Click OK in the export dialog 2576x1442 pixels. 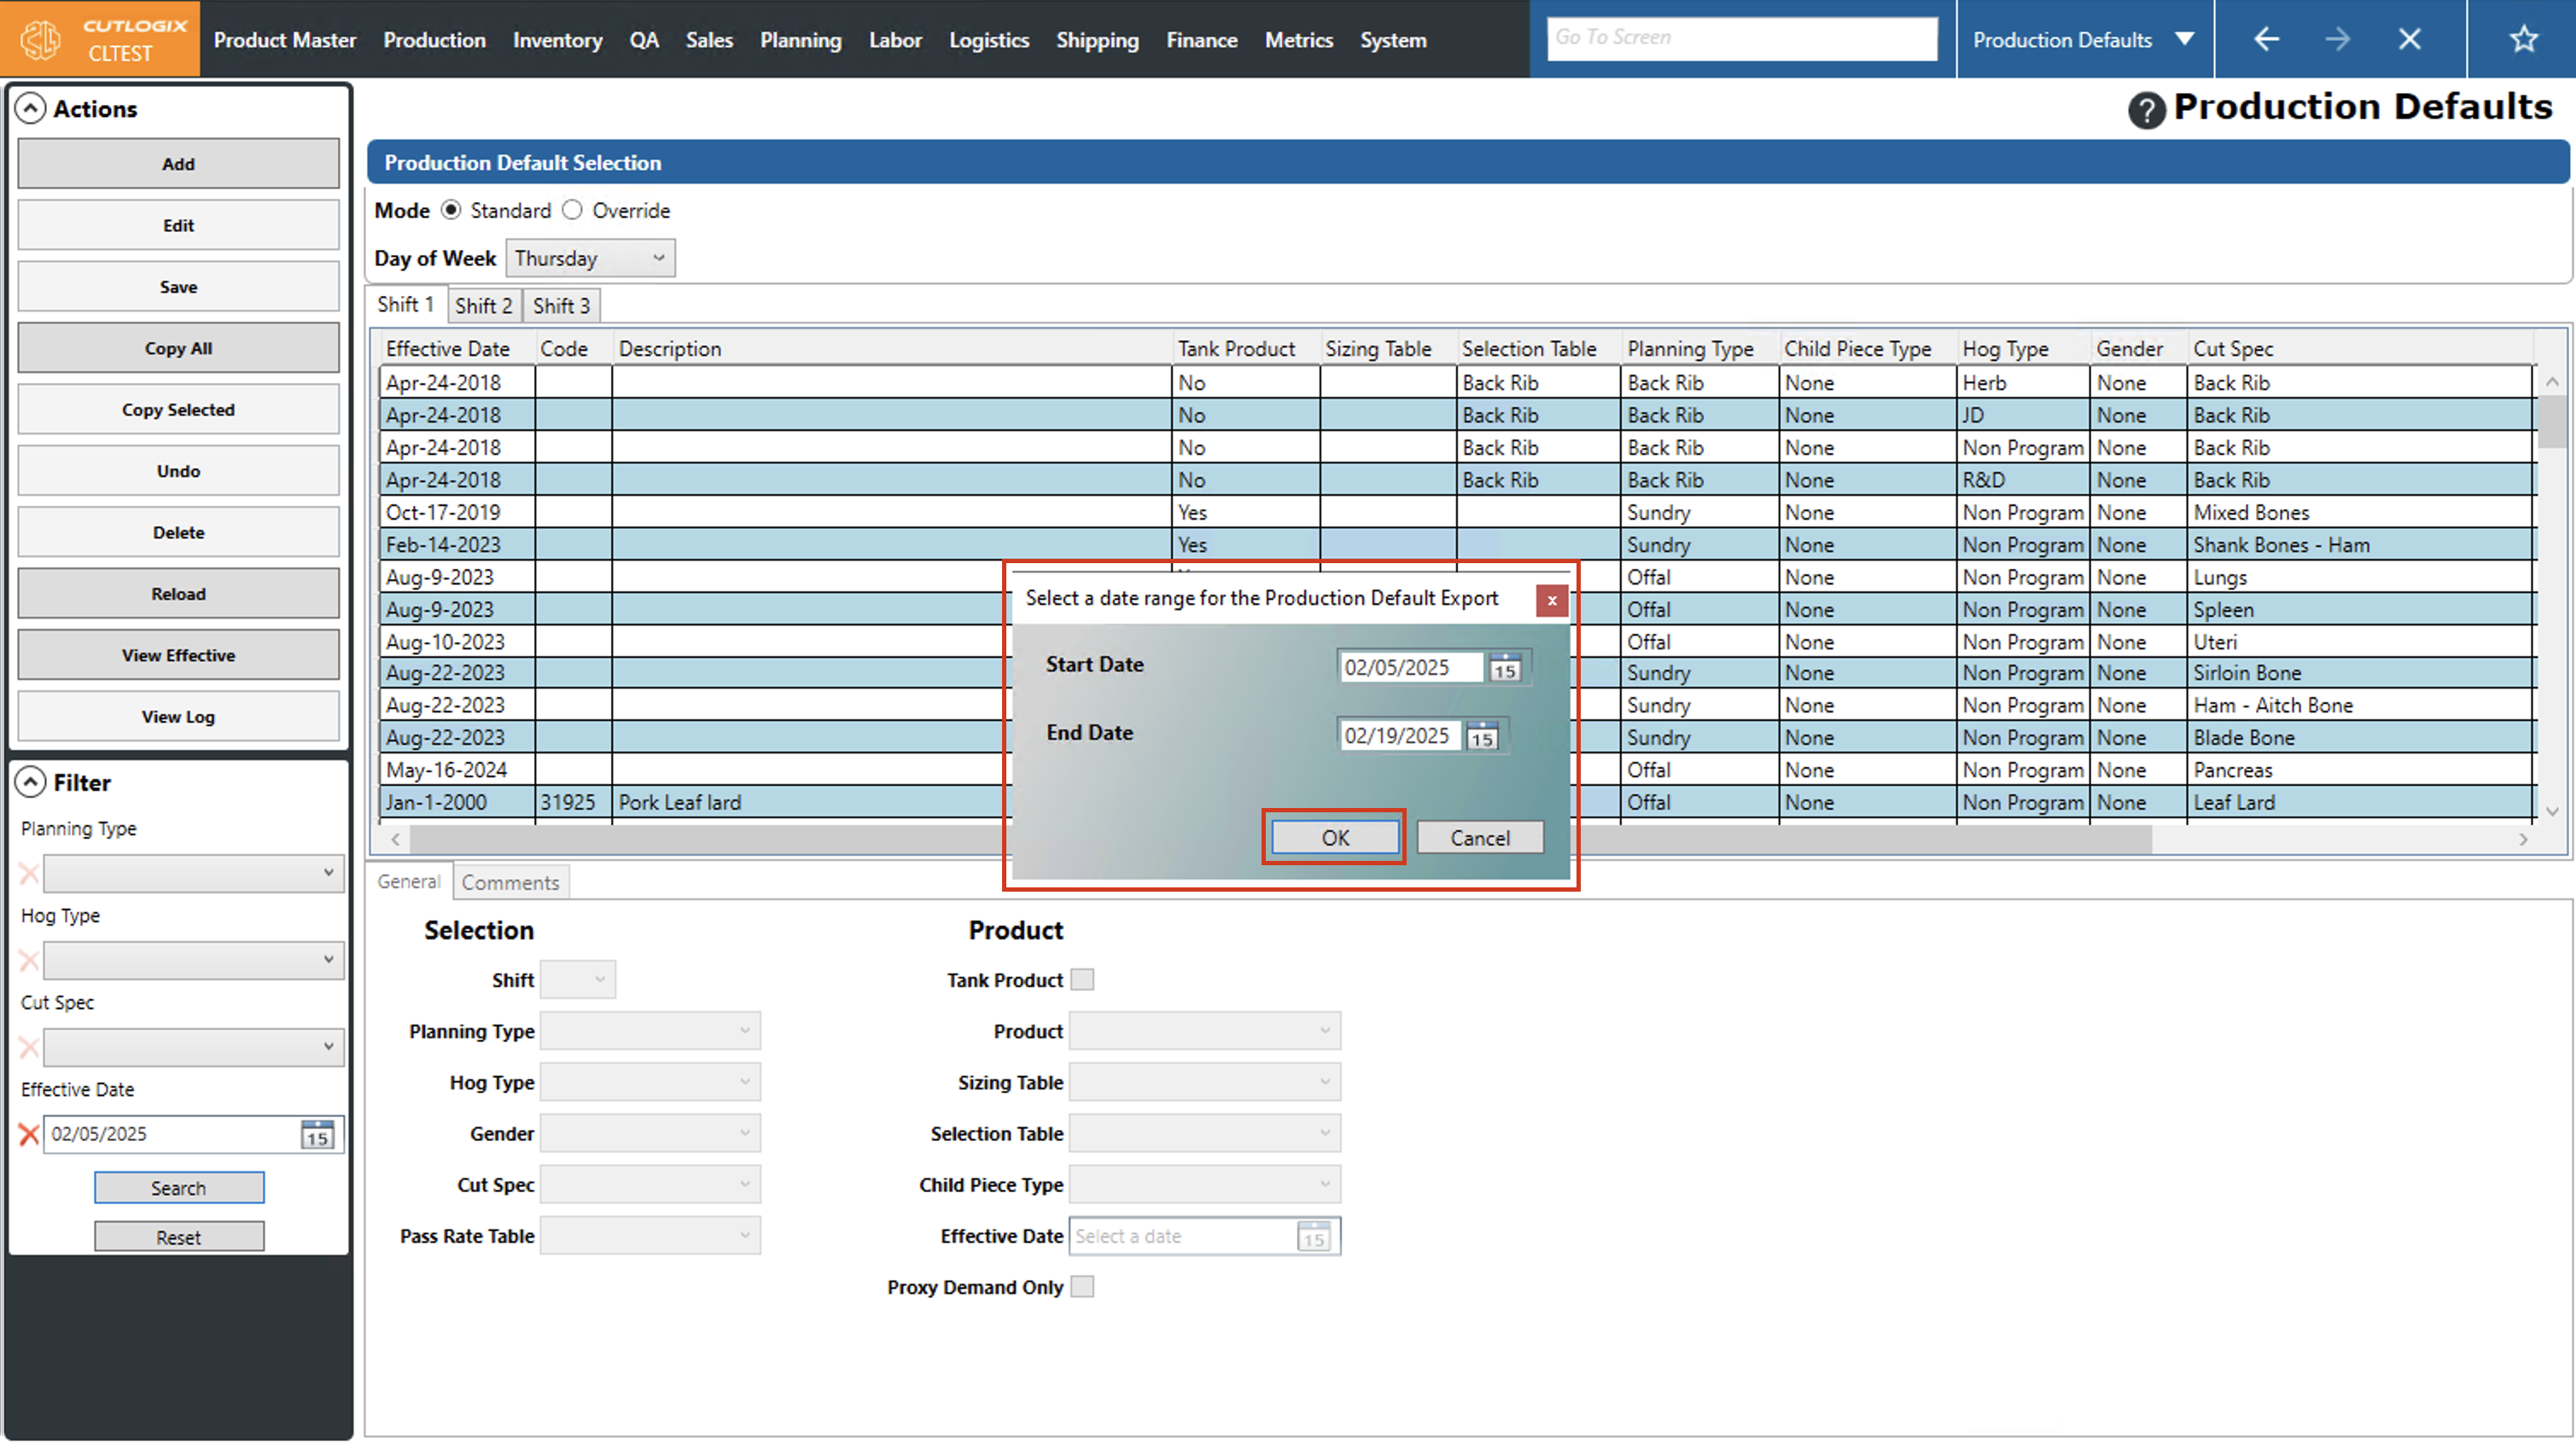[1334, 838]
